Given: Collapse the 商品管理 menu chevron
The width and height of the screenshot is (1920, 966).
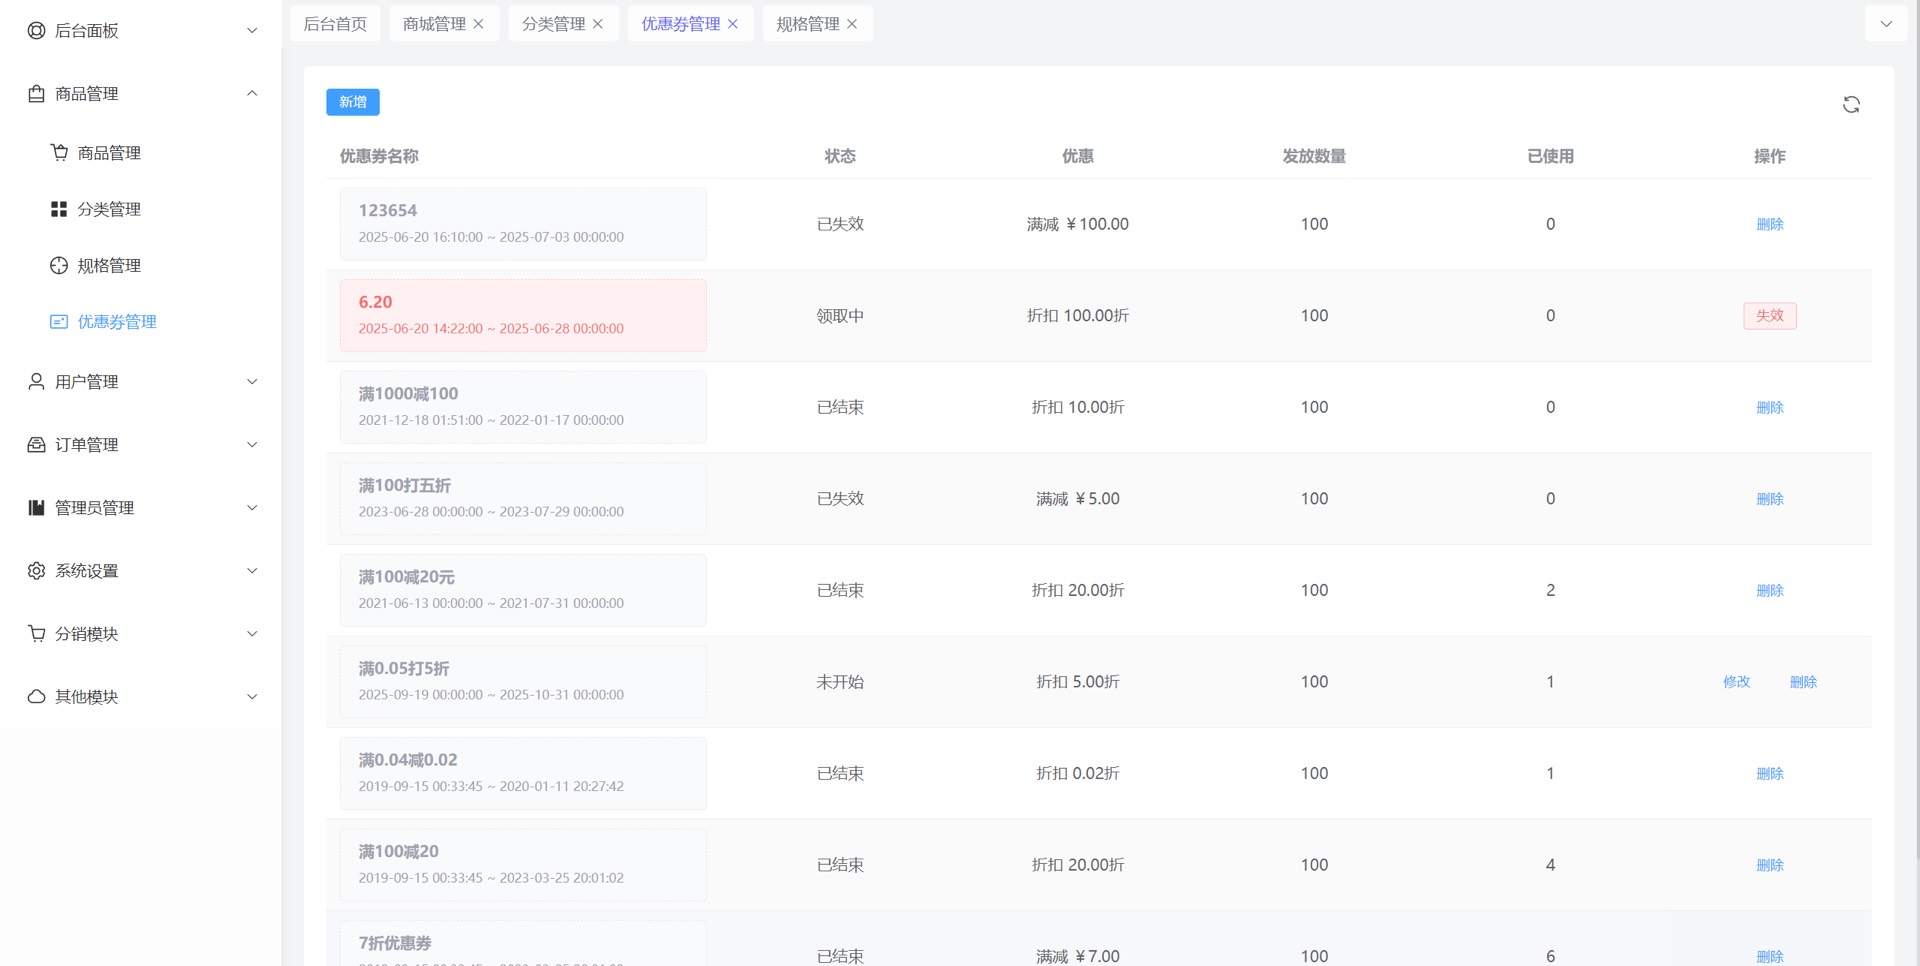Looking at the screenshot, I should point(252,94).
